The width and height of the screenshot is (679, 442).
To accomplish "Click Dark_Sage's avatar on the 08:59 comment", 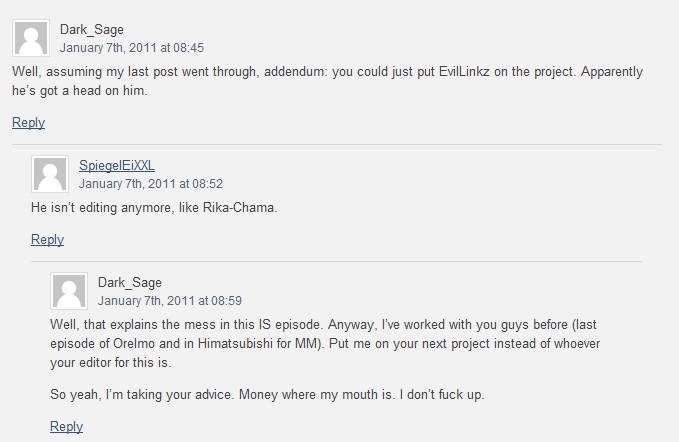I will pos(69,291).
